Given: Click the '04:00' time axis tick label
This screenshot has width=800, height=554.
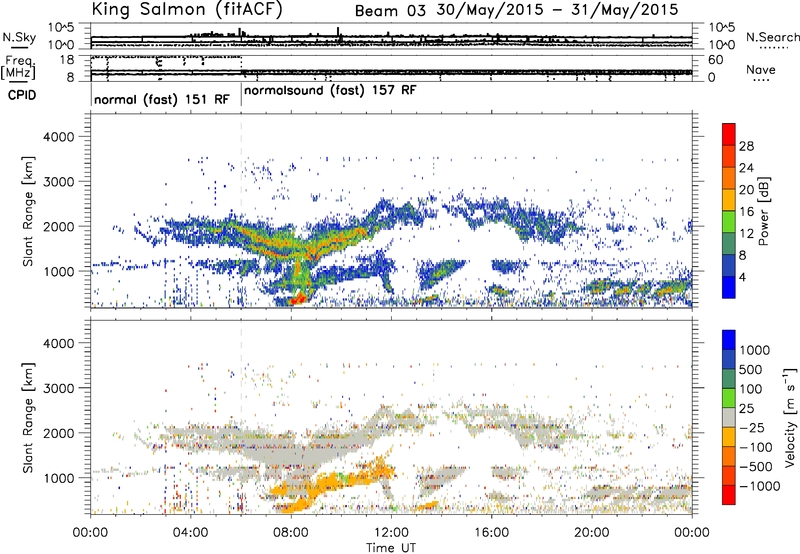Looking at the screenshot, I should (x=191, y=533).
